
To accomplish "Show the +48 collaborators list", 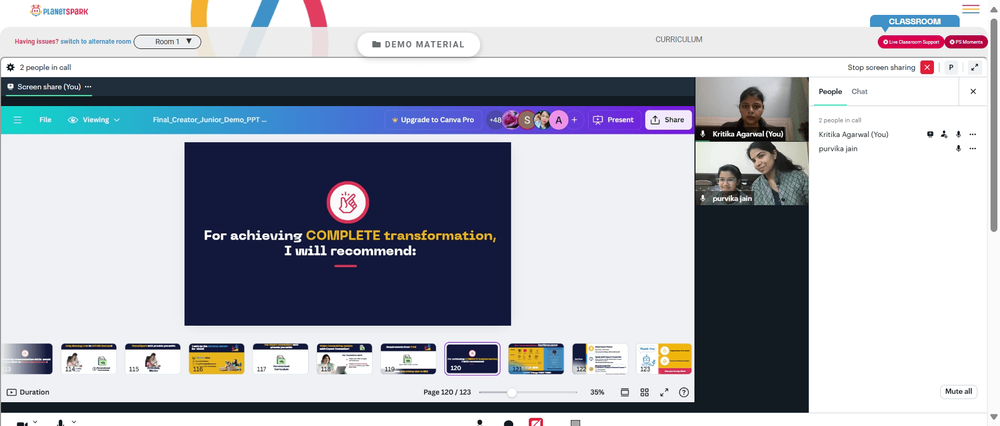I will click(496, 120).
